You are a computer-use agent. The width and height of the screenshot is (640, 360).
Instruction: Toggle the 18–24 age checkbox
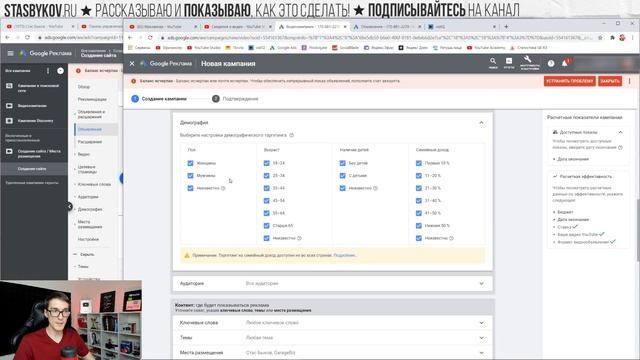coord(267,163)
